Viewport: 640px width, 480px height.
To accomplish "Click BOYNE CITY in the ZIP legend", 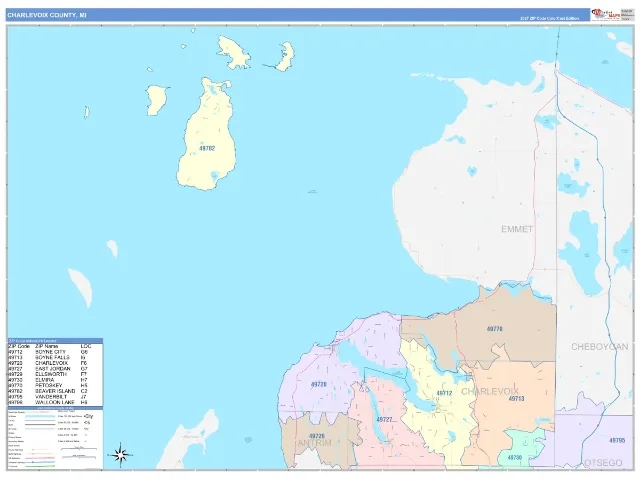I will coord(50,352).
